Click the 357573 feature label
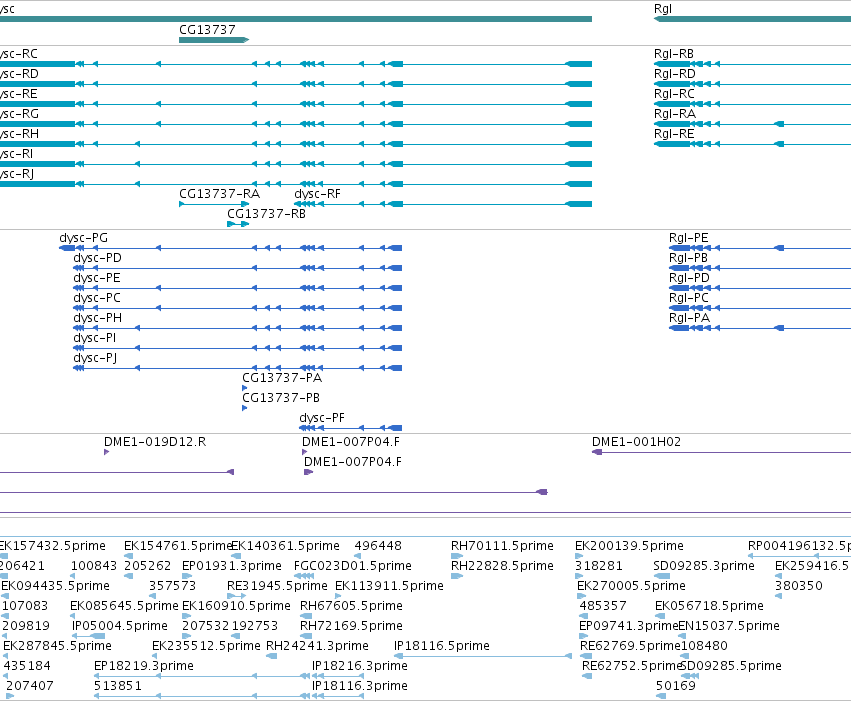851x701 pixels. pyautogui.click(x=172, y=586)
